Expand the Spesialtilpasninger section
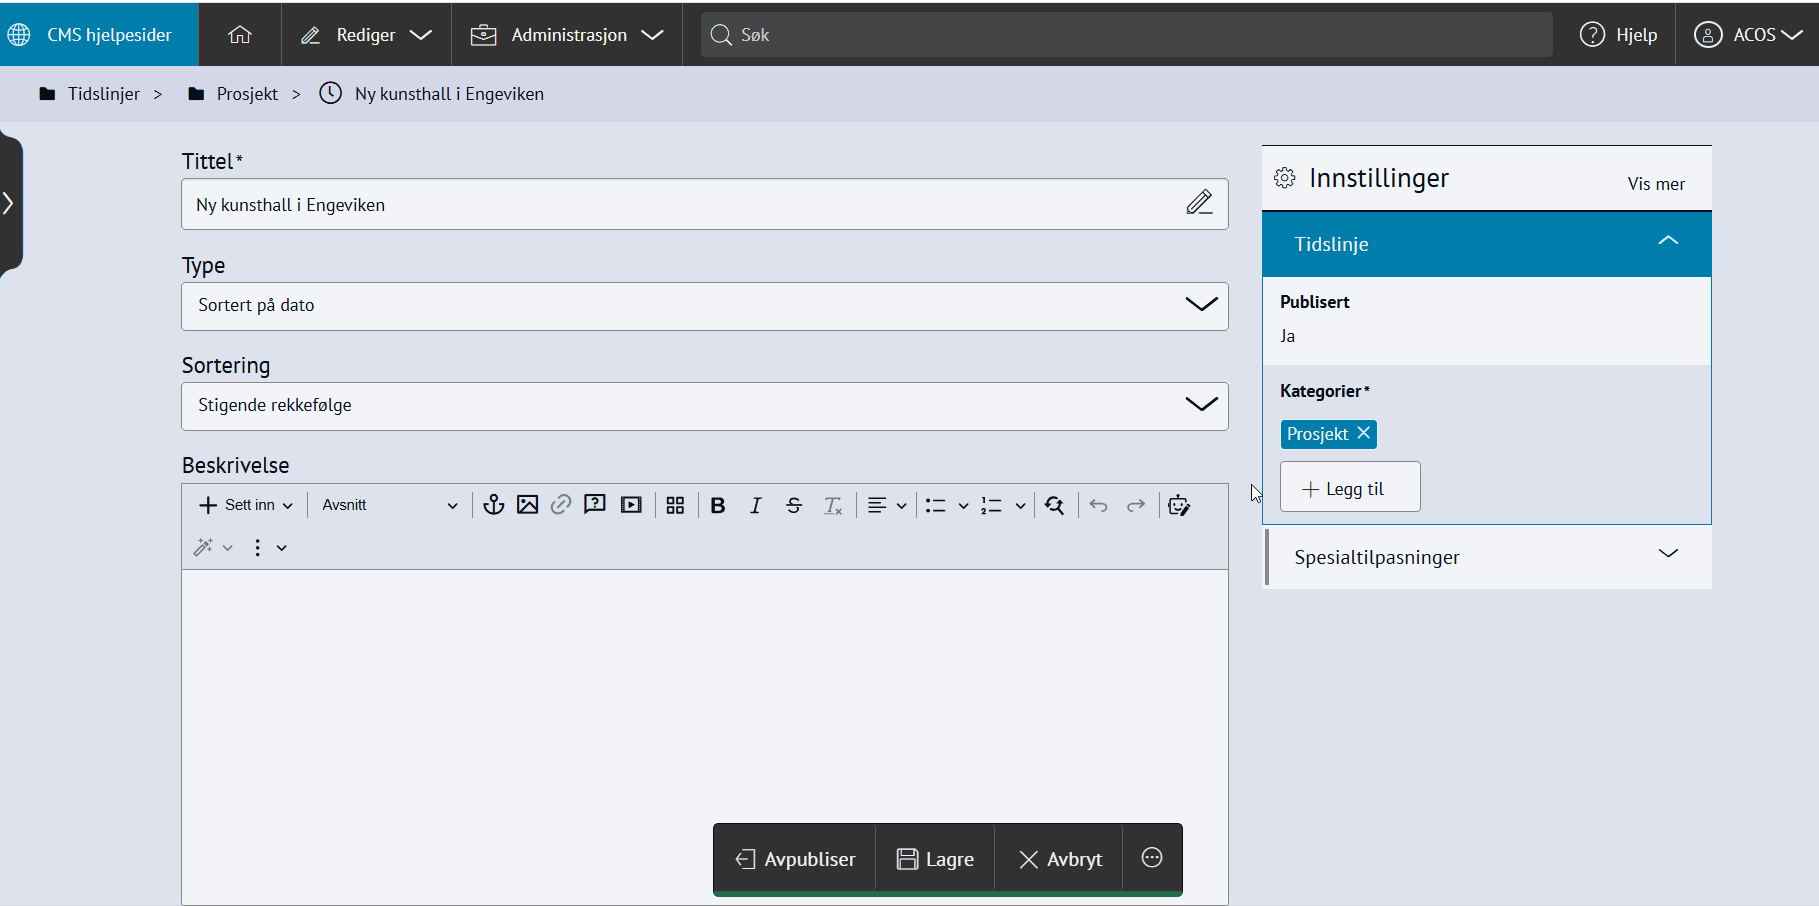1819x906 pixels. 1487,557
